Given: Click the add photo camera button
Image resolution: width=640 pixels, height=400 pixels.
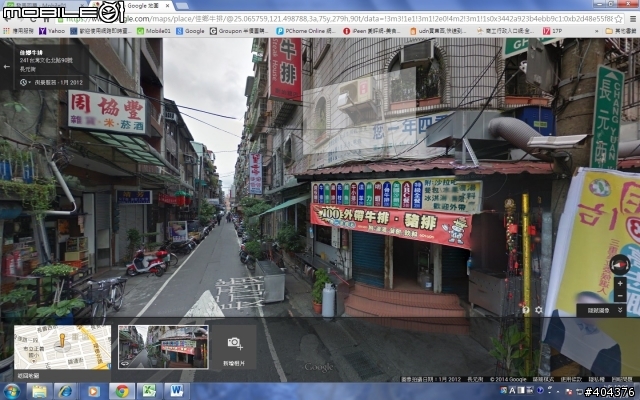Looking at the screenshot, I should pos(234,347).
